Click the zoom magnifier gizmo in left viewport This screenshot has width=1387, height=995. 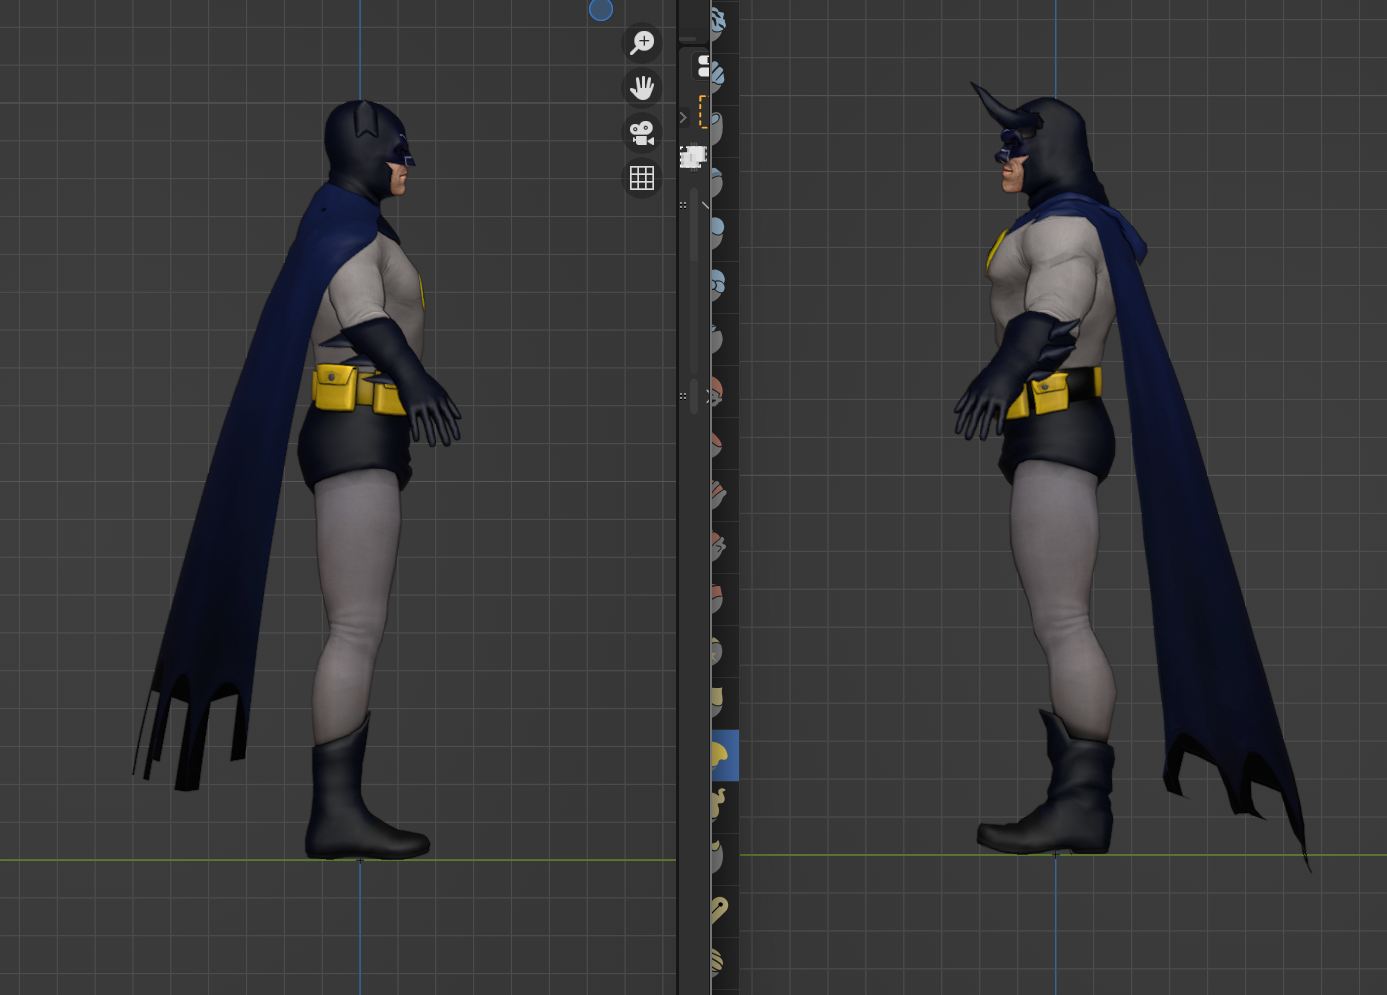click(642, 42)
